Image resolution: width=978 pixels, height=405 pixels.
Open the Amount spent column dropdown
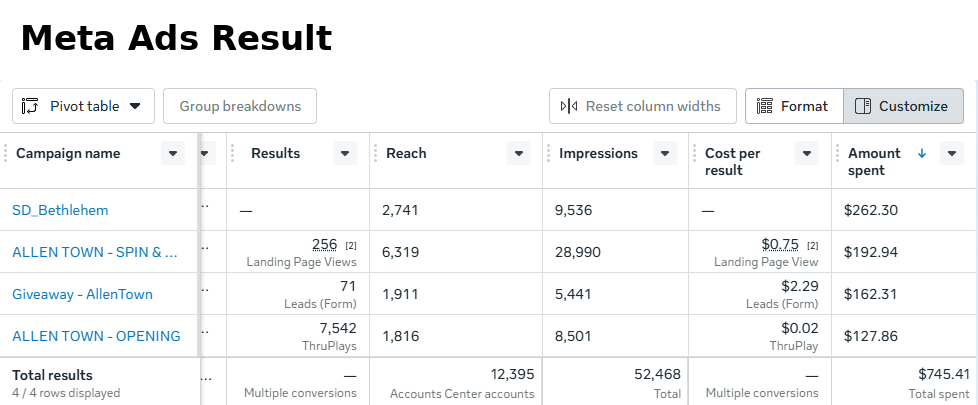coord(952,154)
